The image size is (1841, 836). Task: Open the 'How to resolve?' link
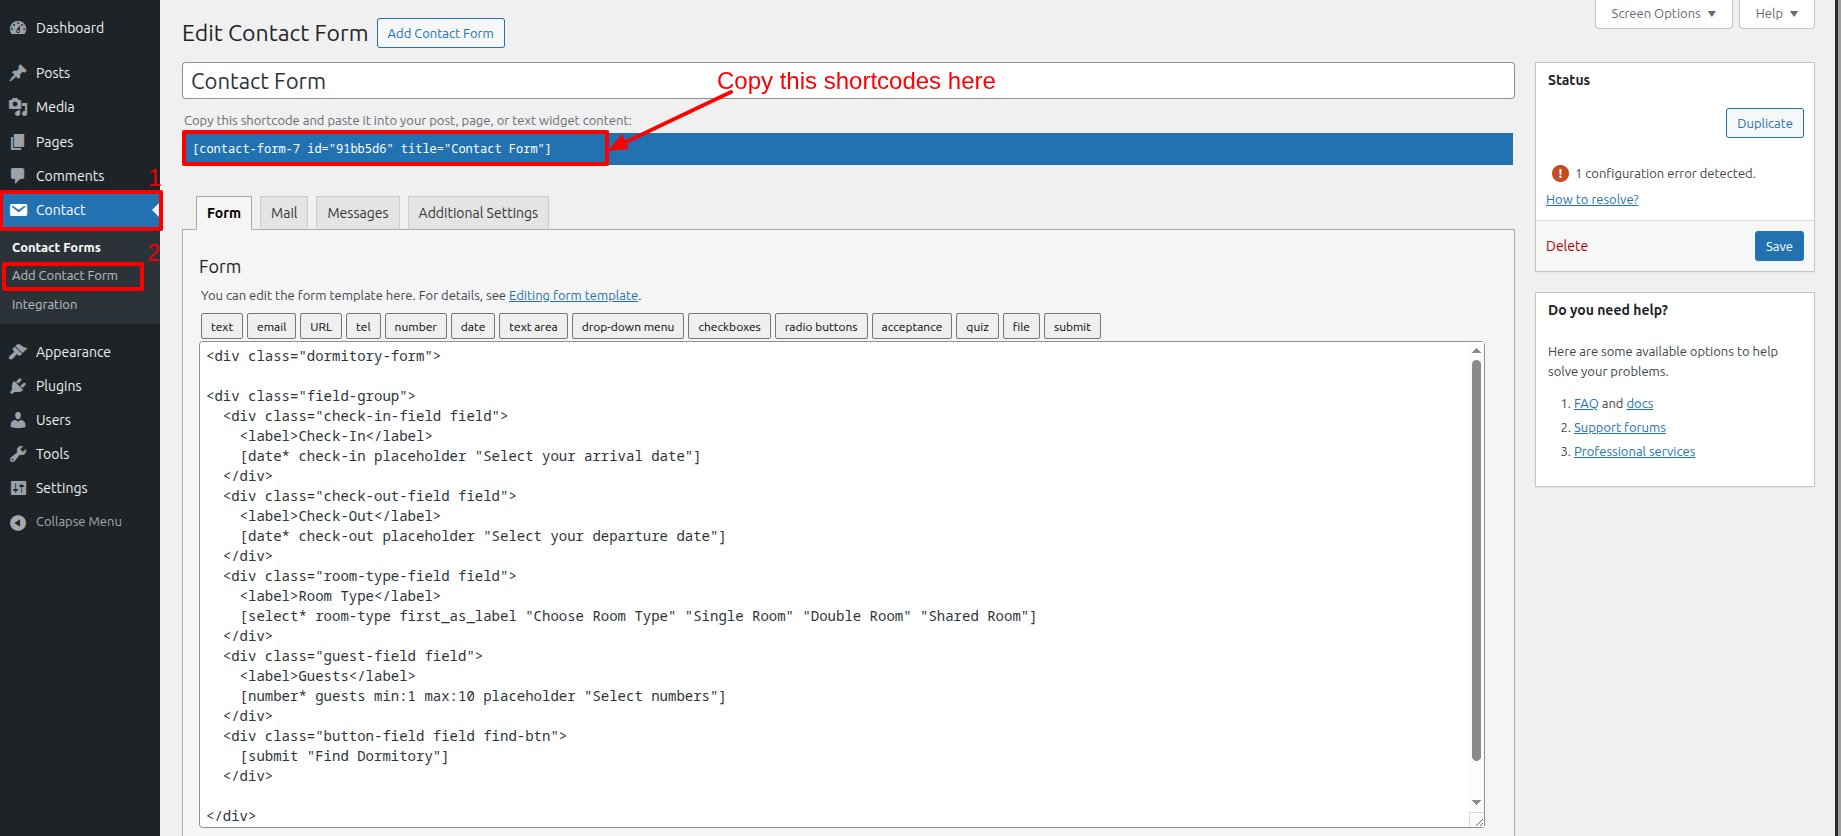[1592, 200]
